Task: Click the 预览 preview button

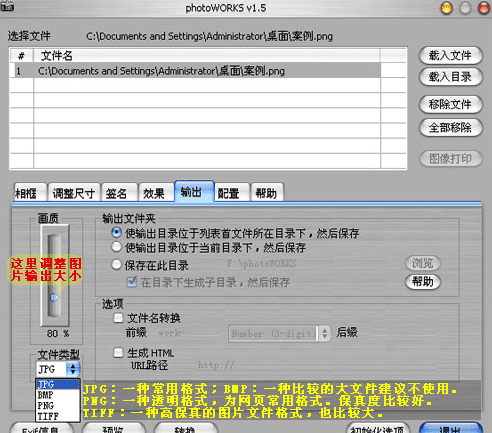Action: [114, 429]
